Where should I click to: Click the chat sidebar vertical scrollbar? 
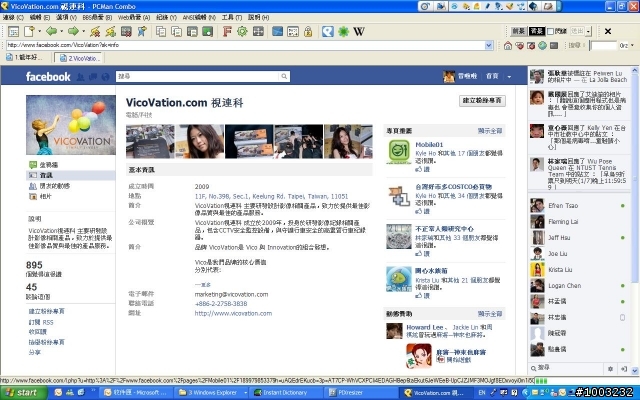635,220
